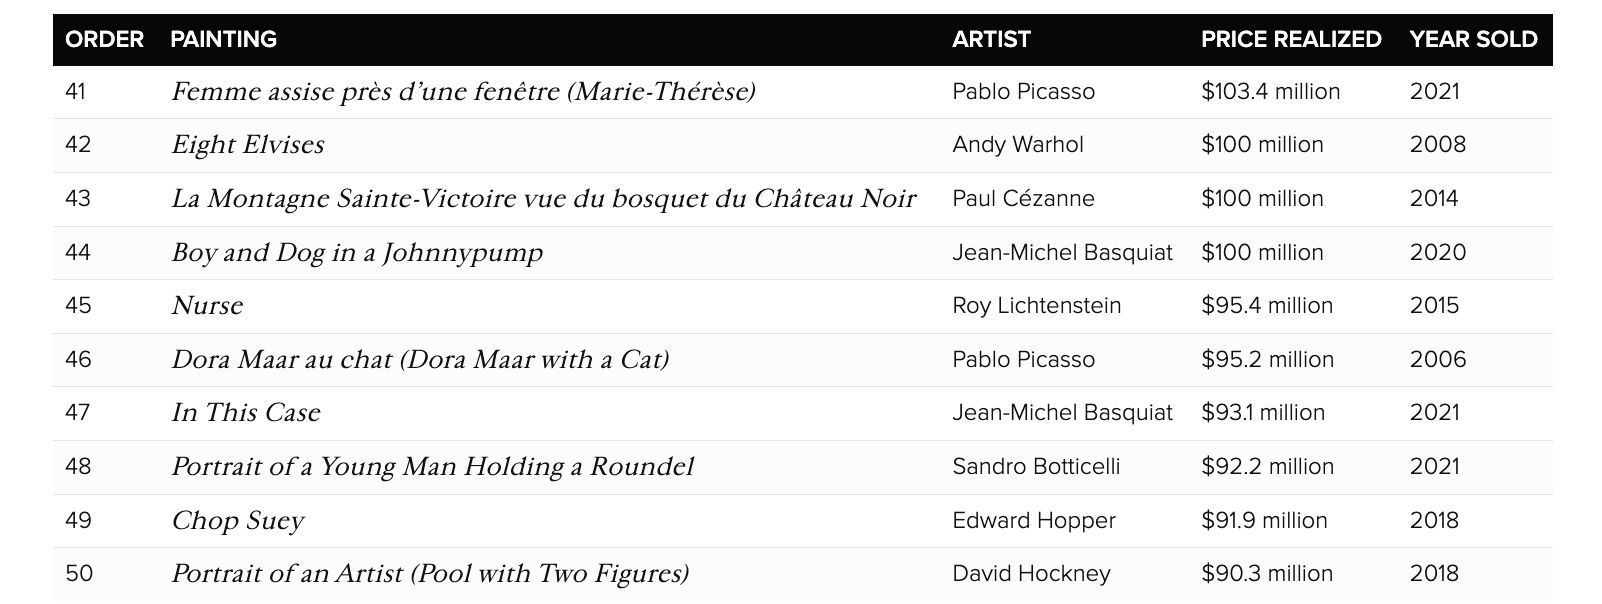Select the Eight Elvises painting title

point(248,145)
